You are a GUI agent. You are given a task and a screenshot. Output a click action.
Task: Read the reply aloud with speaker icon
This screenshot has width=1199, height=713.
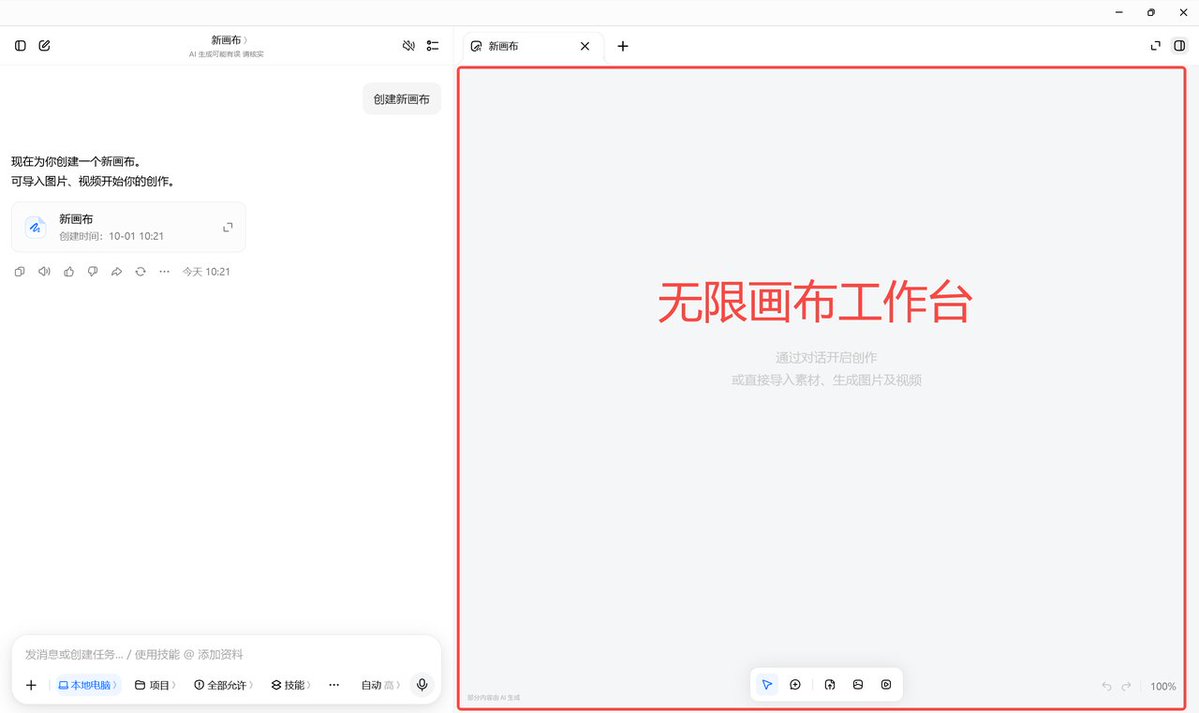[x=44, y=272]
